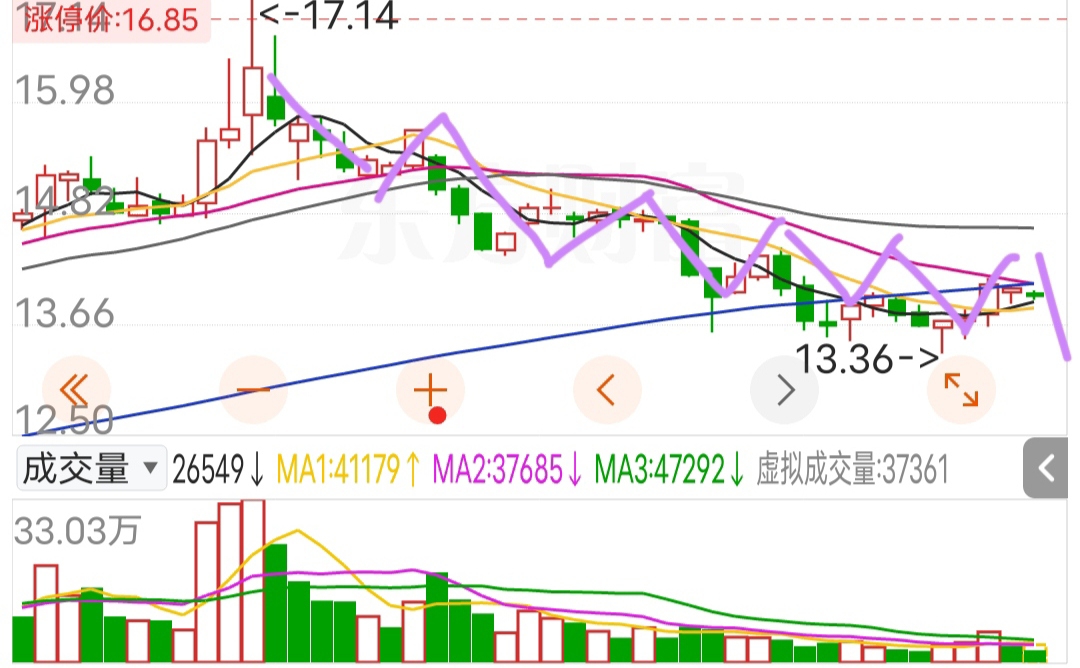Click the 17.14 high price annotation
This screenshot has width=1080, height=668.
coord(329,15)
